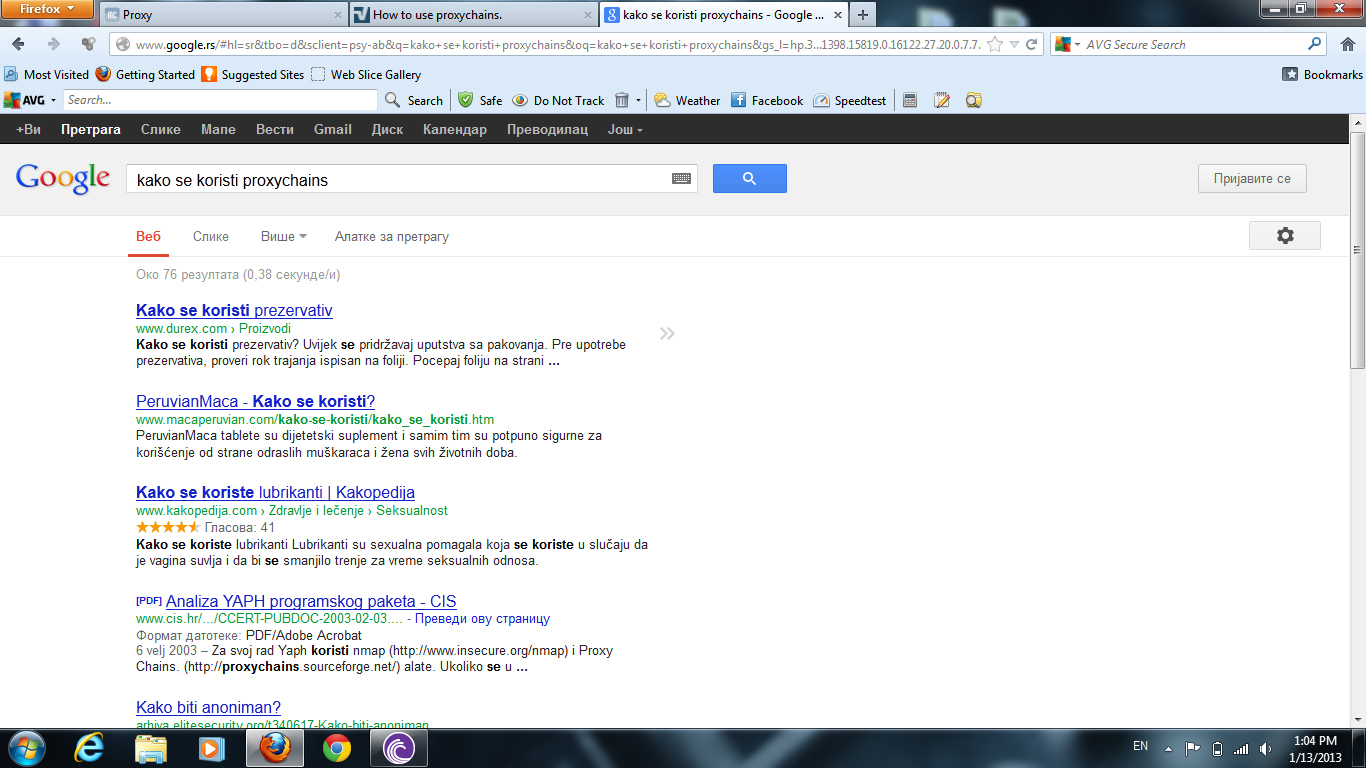The height and width of the screenshot is (768, 1366).
Task: Open the Firefox home page icon
Action: 1347,44
